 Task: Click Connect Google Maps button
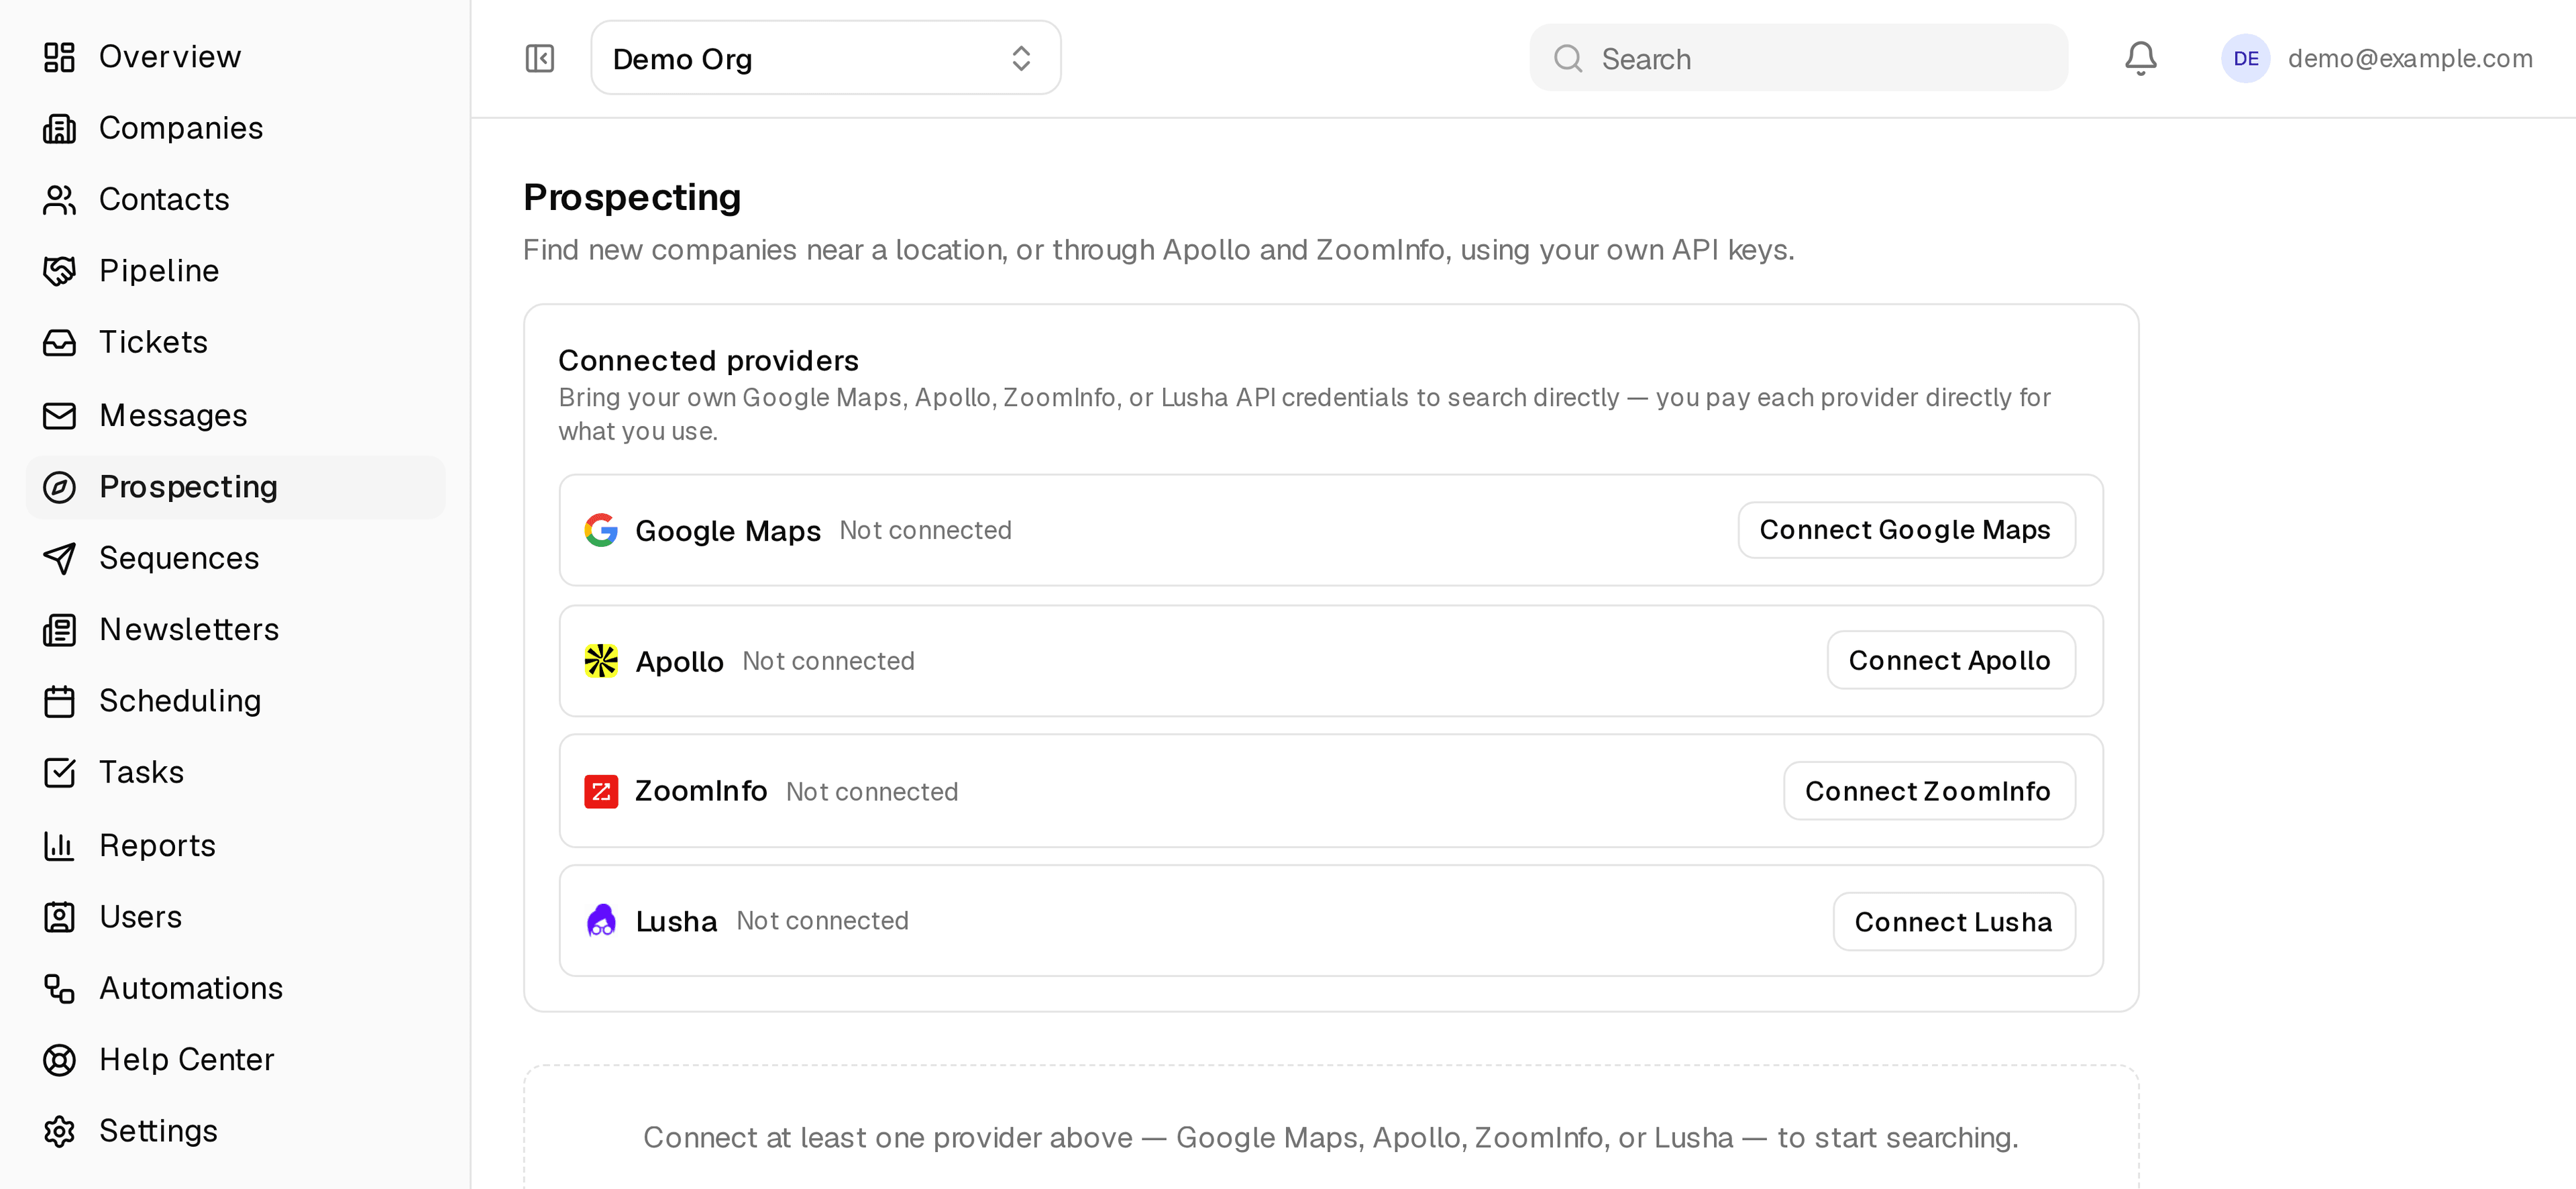click(x=1906, y=530)
